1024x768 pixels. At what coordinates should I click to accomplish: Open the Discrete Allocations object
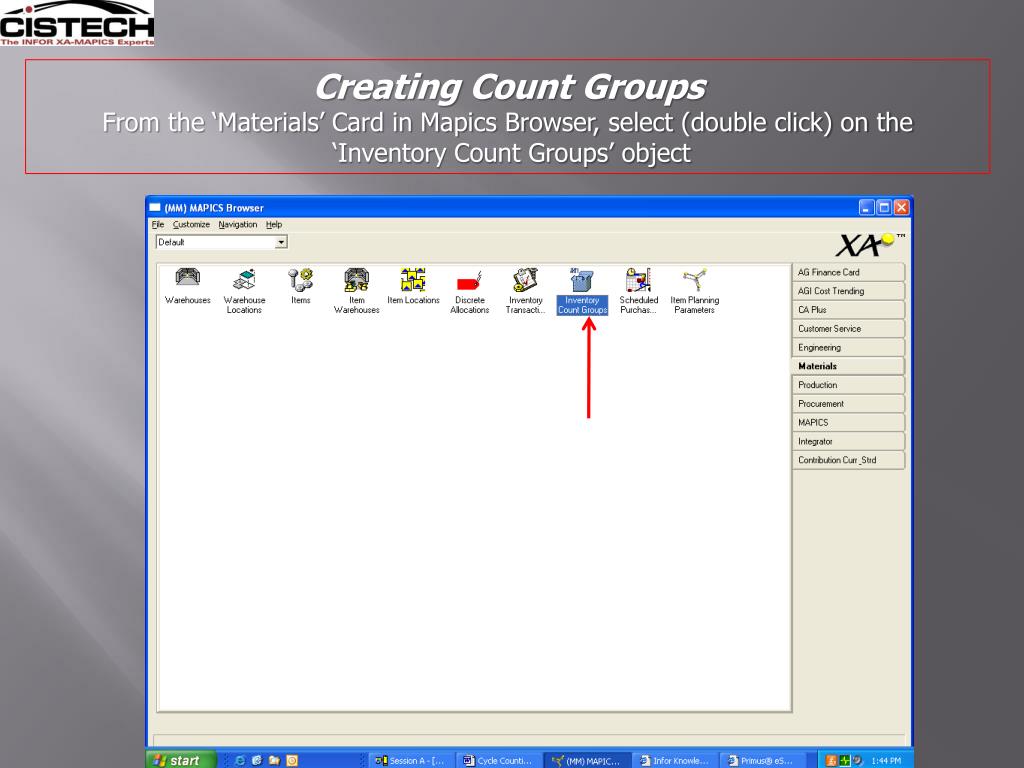coord(470,291)
